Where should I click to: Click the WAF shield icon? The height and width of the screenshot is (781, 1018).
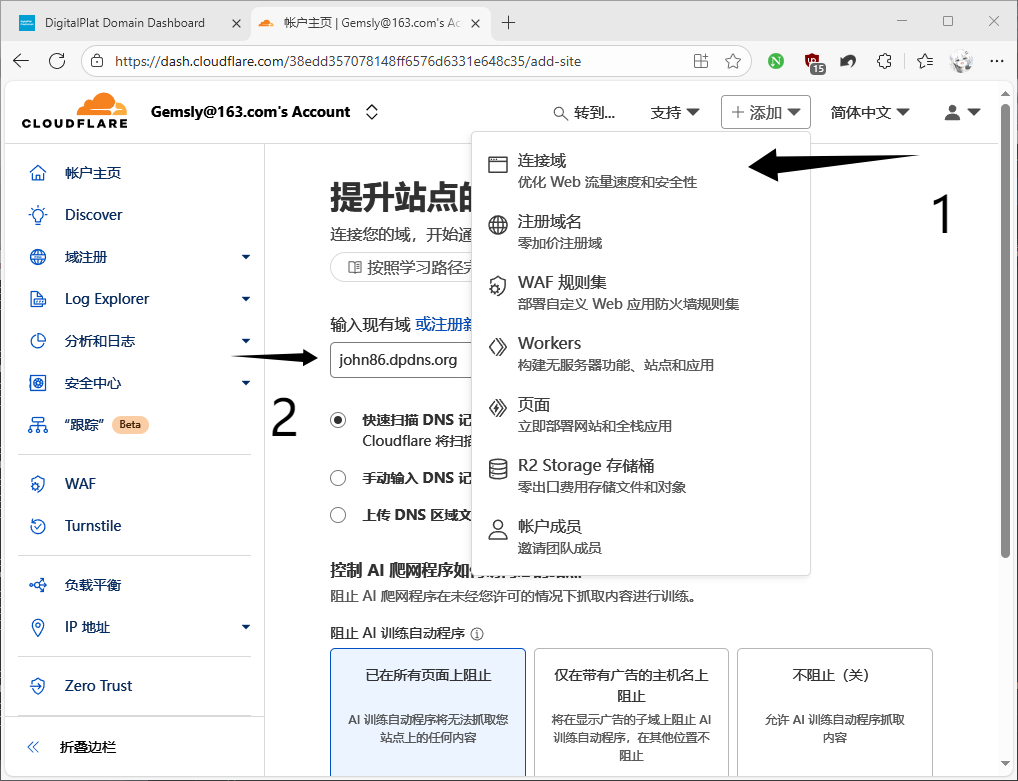39,483
